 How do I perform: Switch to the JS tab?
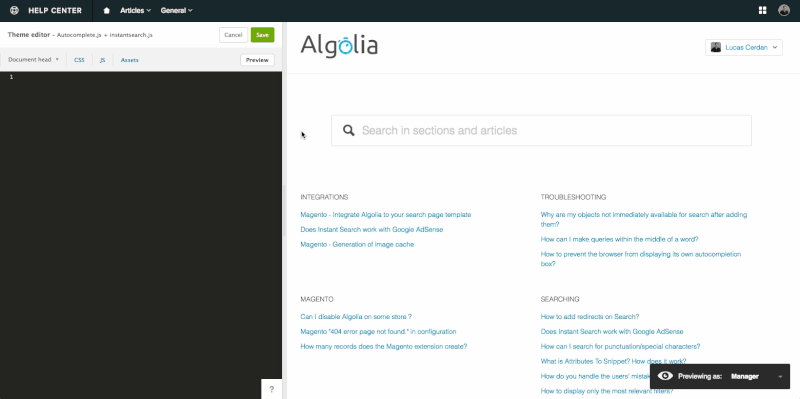click(x=102, y=60)
